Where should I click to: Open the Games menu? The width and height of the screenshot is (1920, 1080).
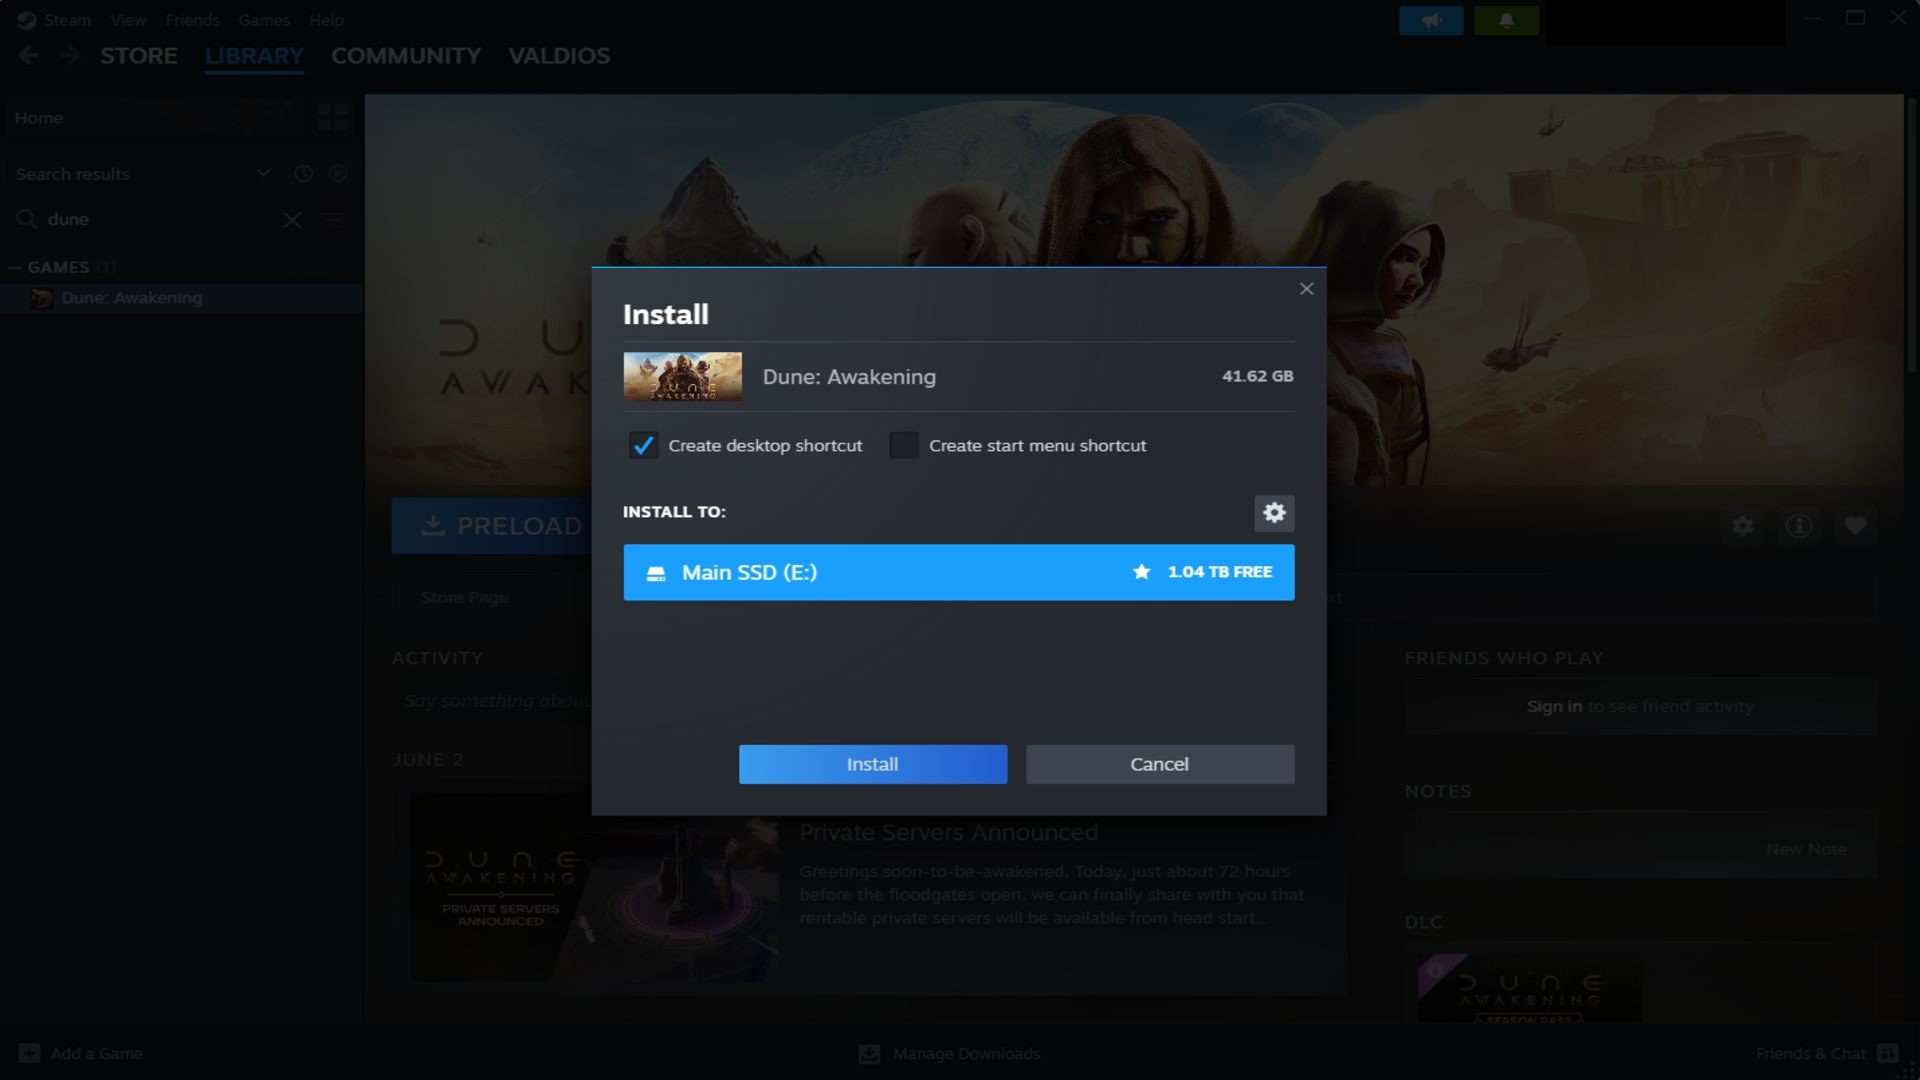[x=264, y=20]
